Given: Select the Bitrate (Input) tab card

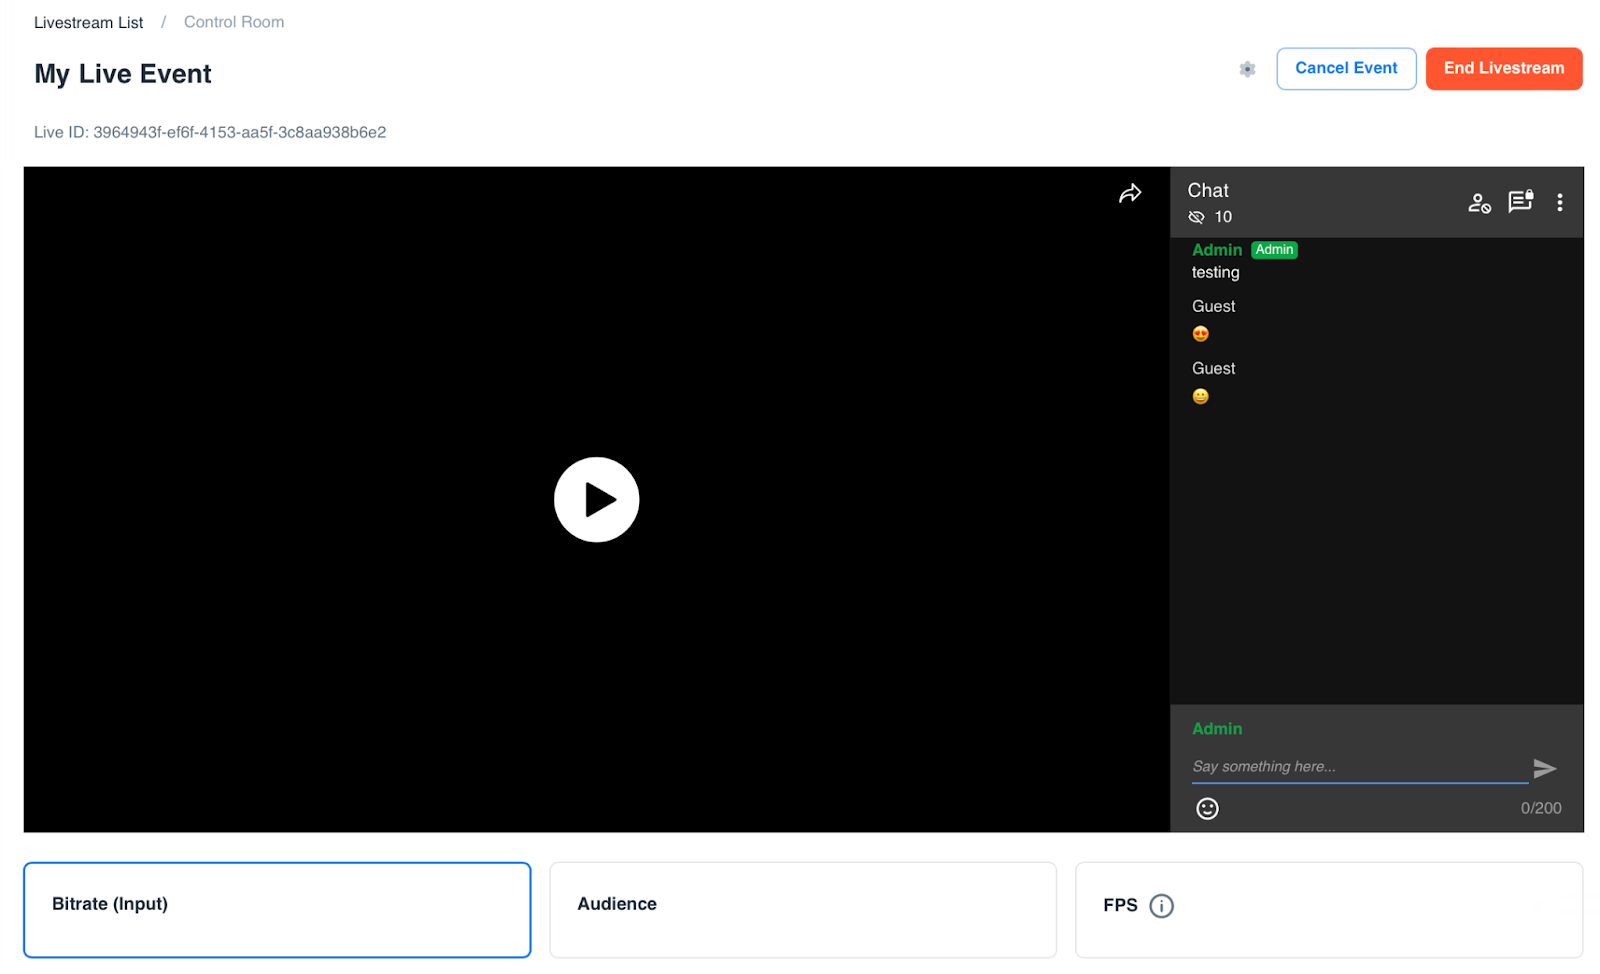Looking at the screenshot, I should pyautogui.click(x=277, y=909).
